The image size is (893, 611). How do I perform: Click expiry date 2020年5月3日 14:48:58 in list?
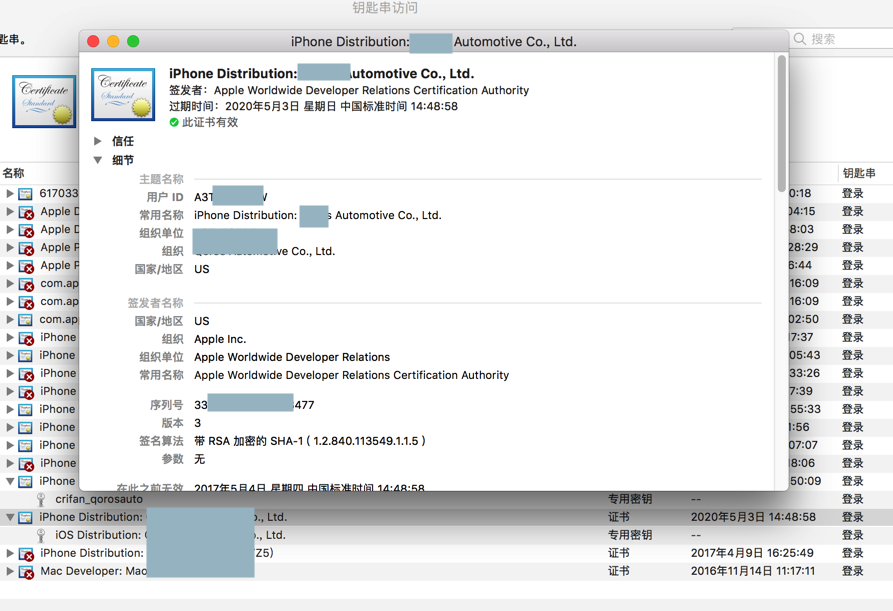tap(753, 517)
